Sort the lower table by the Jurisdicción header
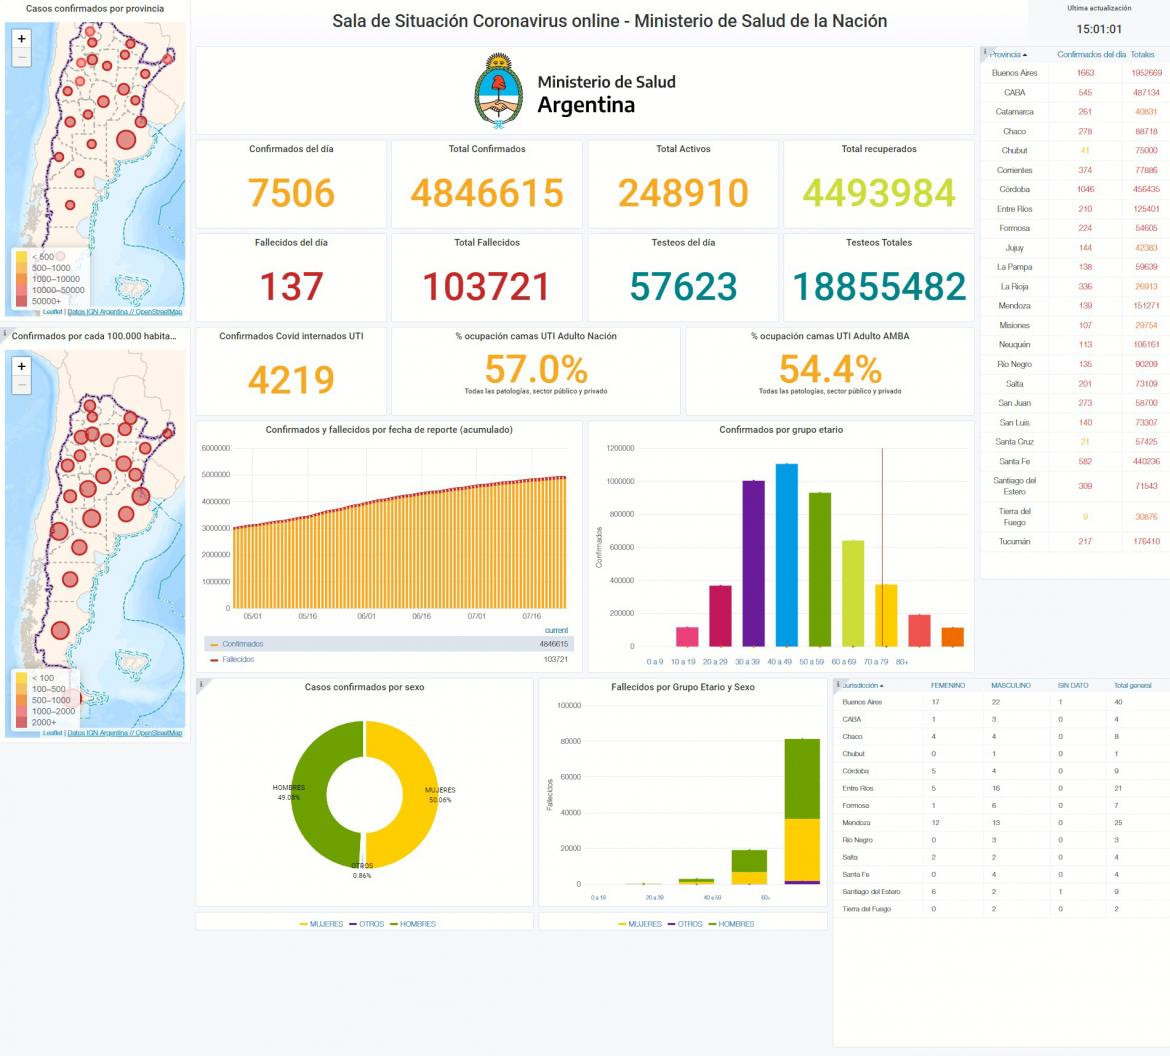The height and width of the screenshot is (1056, 1170). point(863,685)
